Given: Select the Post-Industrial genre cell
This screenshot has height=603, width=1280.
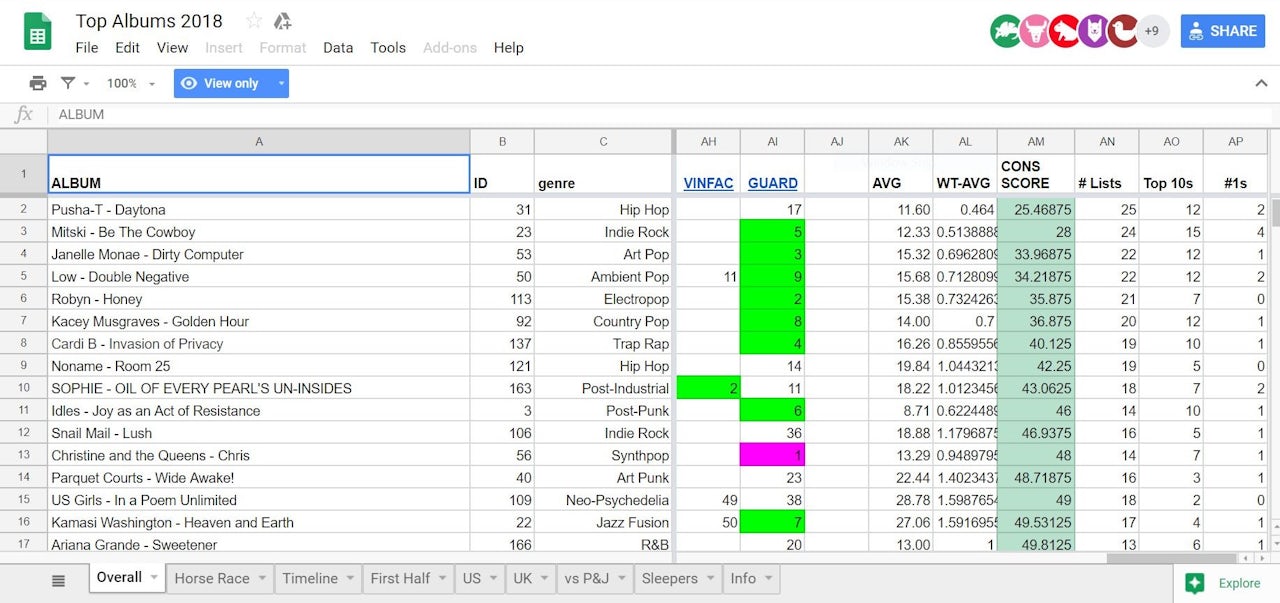Looking at the screenshot, I should click(603, 388).
